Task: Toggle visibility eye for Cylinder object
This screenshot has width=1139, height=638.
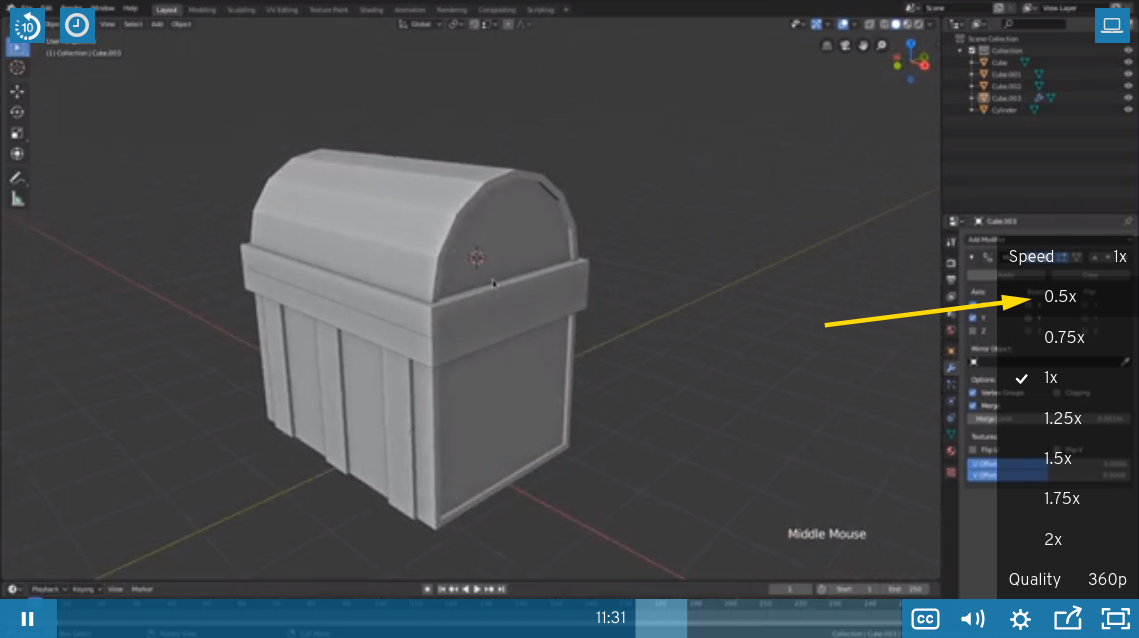Action: 1128,110
